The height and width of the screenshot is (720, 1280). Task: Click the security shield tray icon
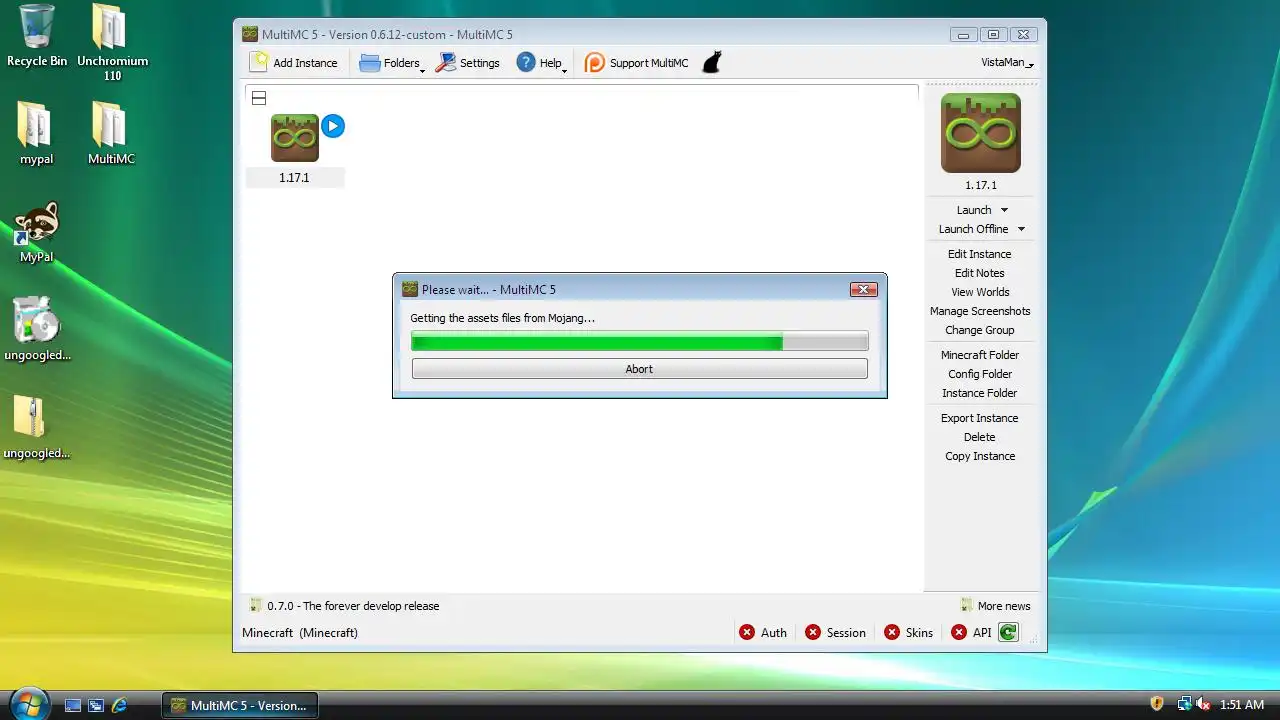(1157, 704)
